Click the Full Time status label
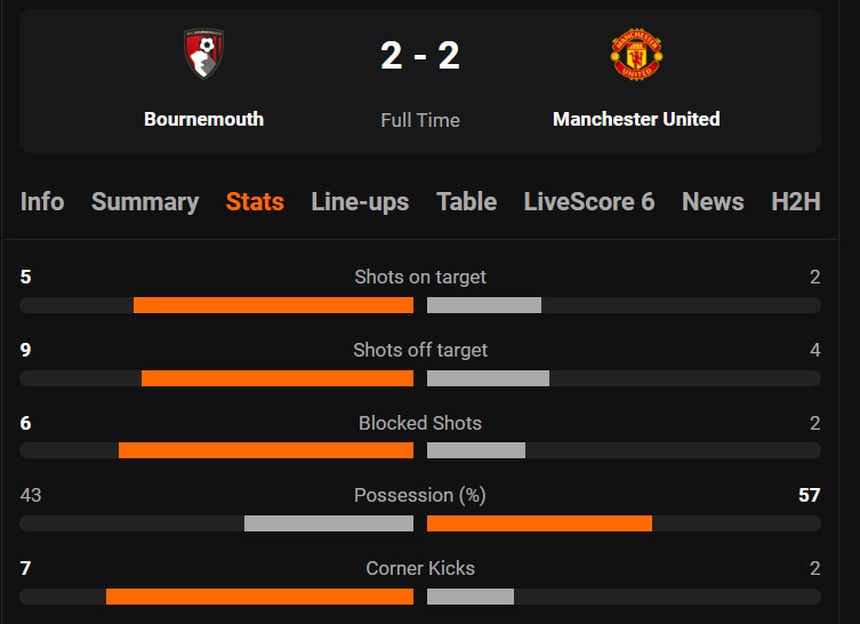Image resolution: width=860 pixels, height=624 pixels. pos(420,120)
